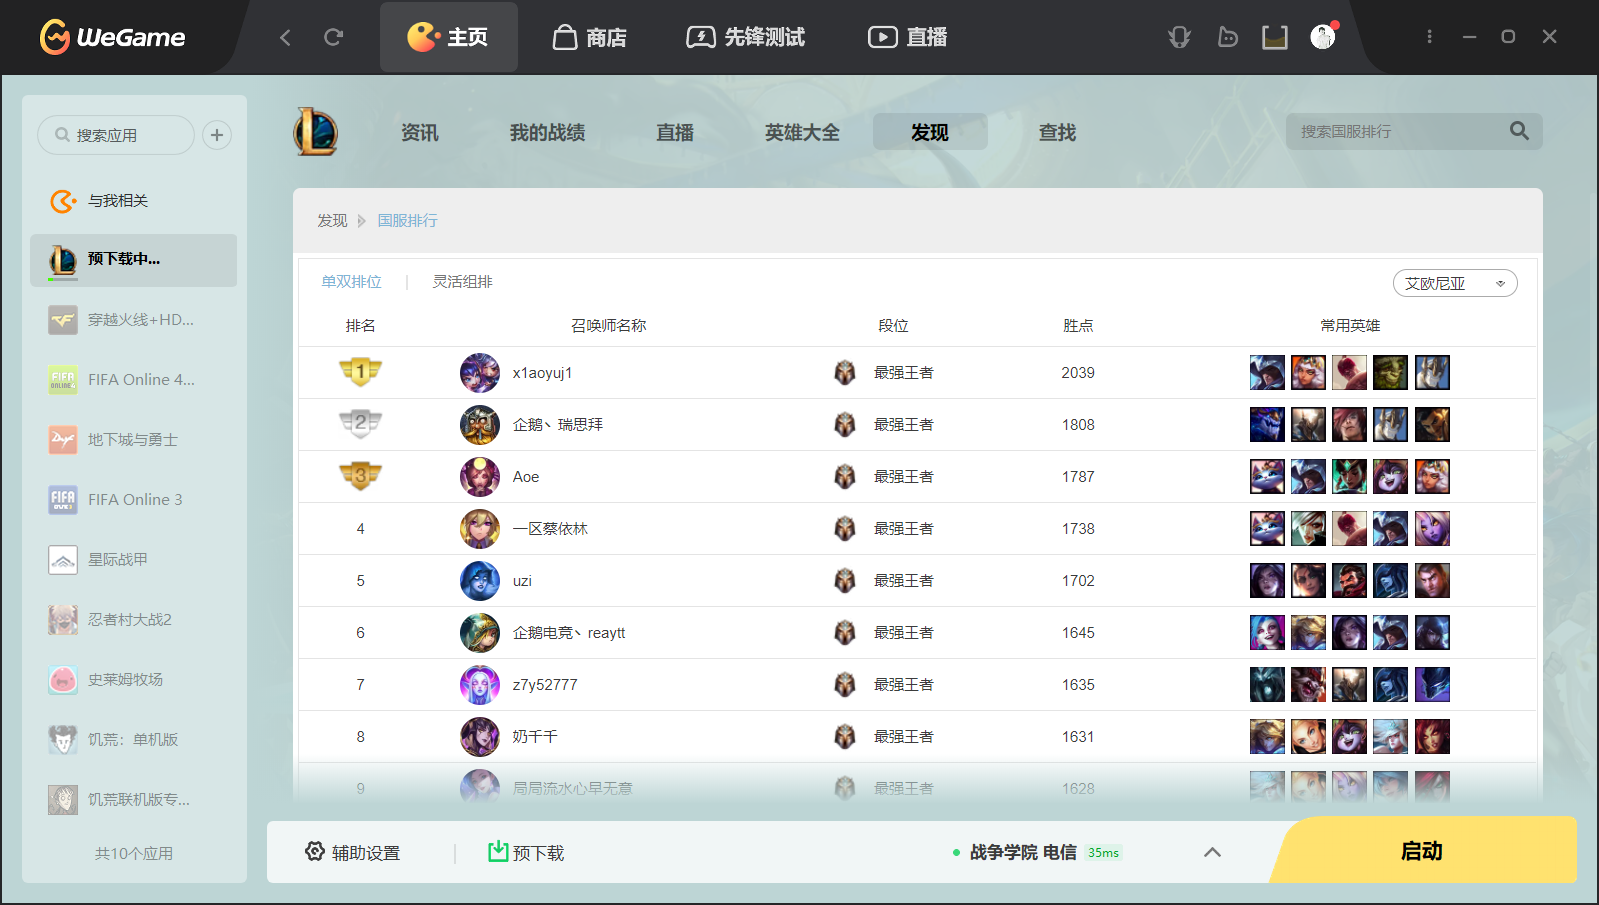Expand the server list chevron
Image resolution: width=1599 pixels, height=905 pixels.
point(1212,852)
